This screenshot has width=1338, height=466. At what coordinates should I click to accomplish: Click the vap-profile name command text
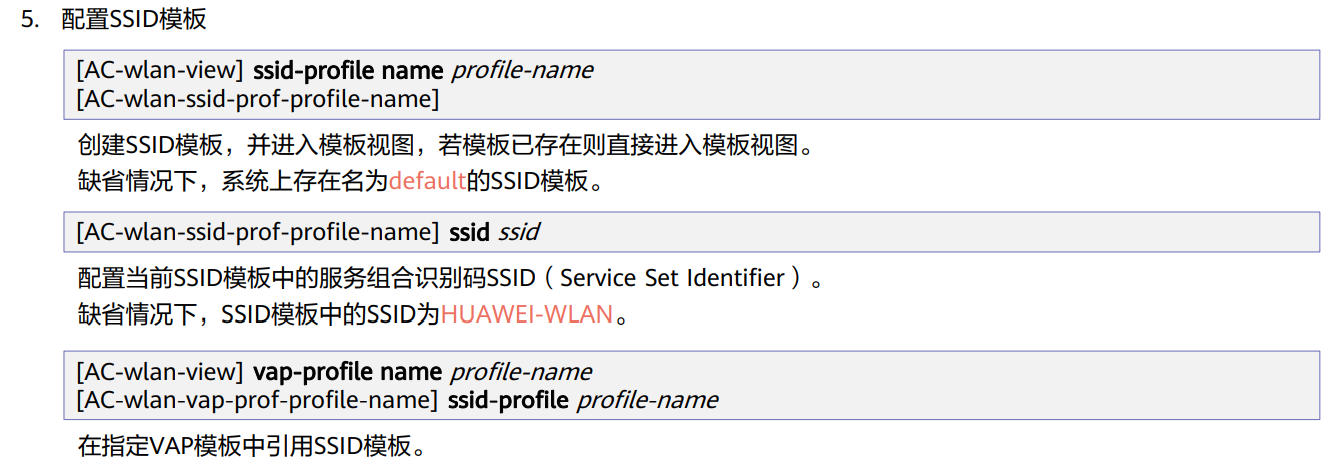click(347, 372)
